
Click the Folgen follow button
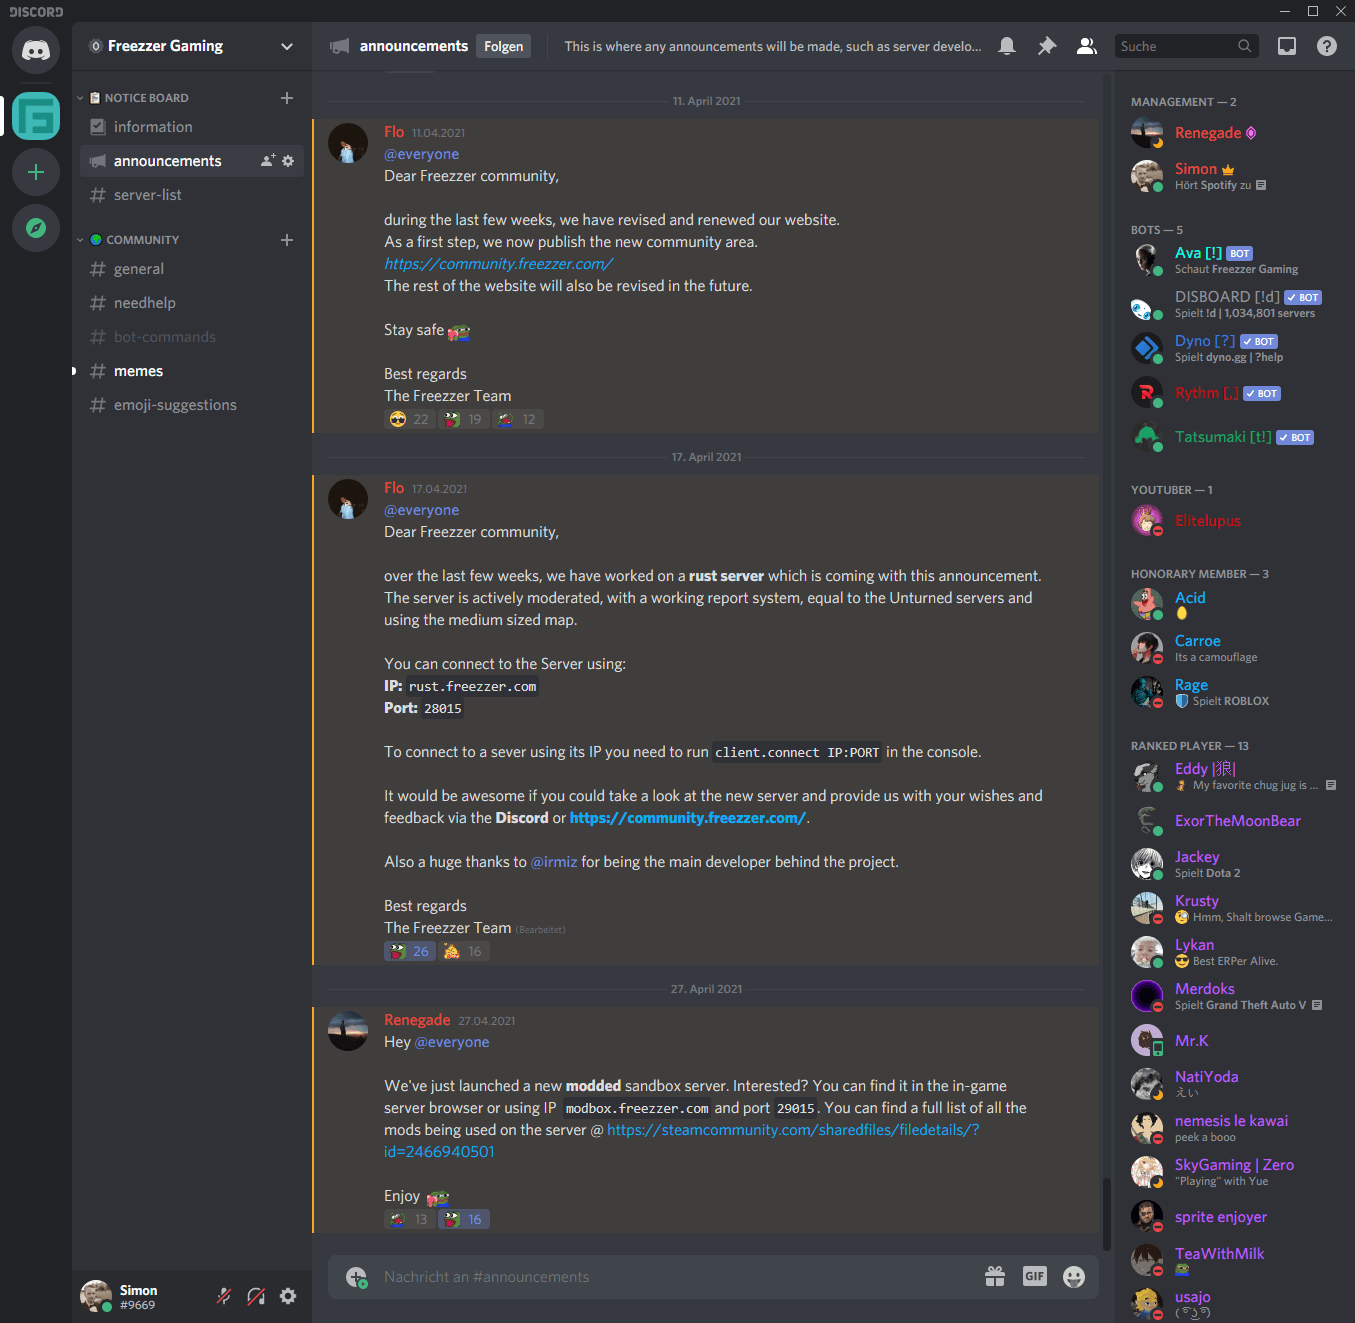pos(503,46)
